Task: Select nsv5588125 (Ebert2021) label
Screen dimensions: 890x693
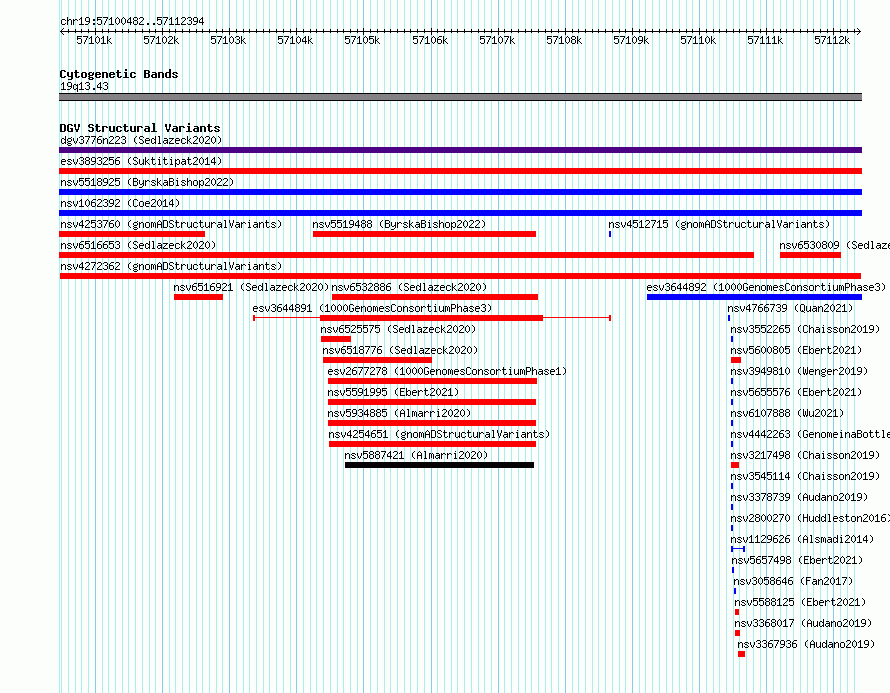Action: point(800,602)
